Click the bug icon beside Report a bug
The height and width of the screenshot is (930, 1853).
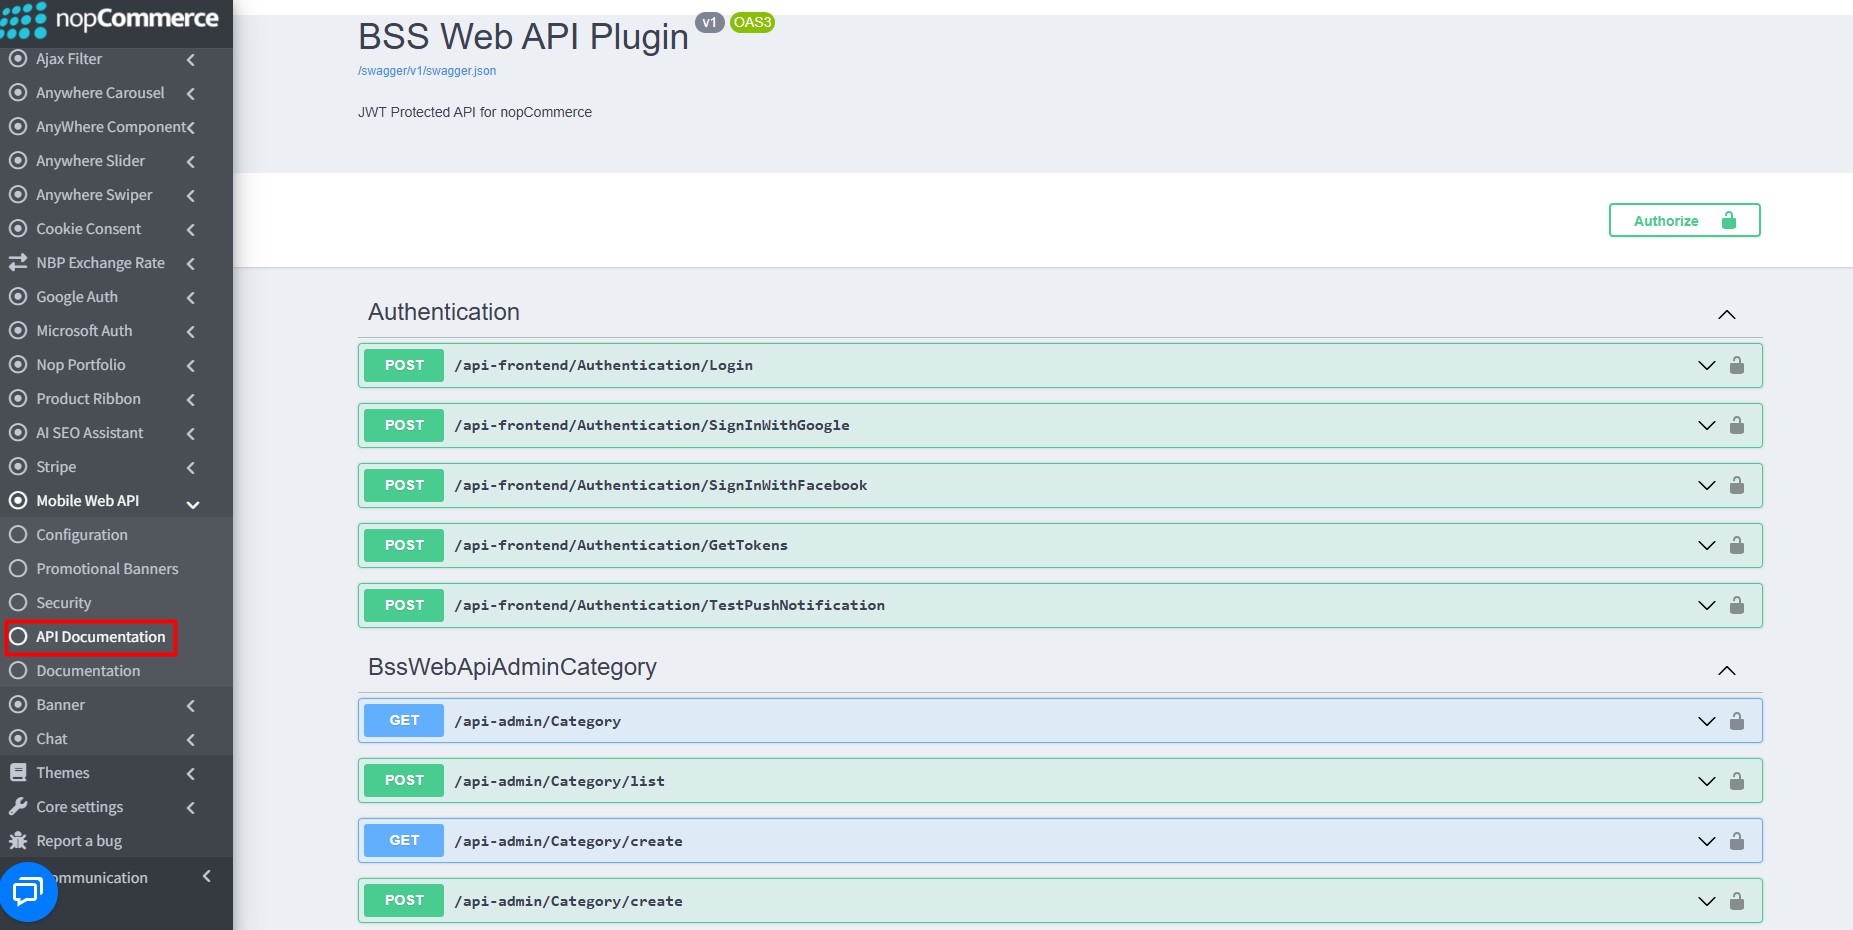point(18,840)
